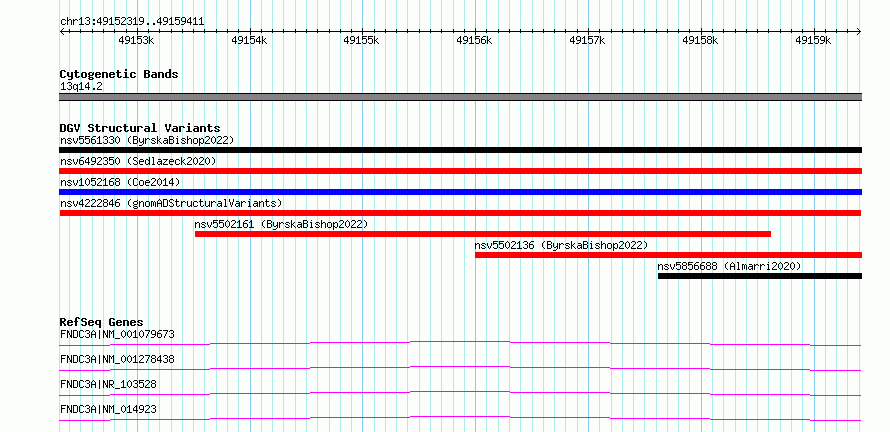890x432 pixels.
Task: Select the magenta FNDC3A|NM_014923 intron line
Action: [460, 418]
